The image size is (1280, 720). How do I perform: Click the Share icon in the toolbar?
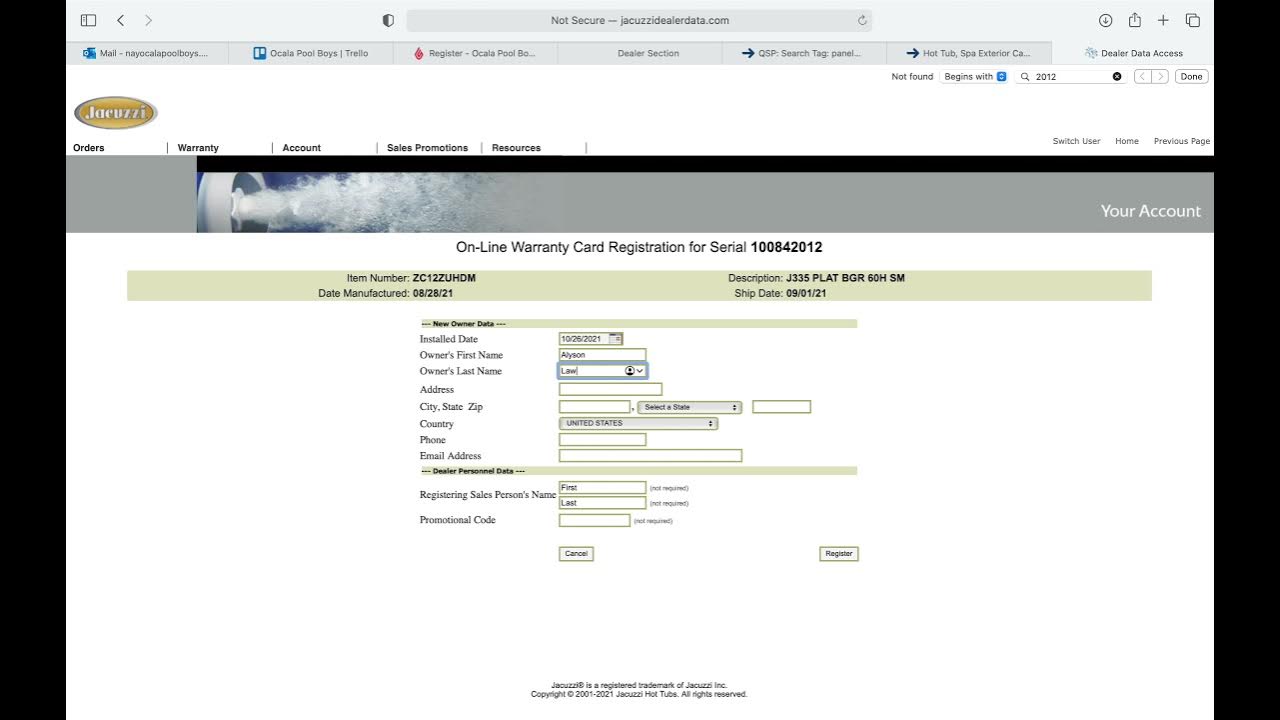pos(1135,20)
